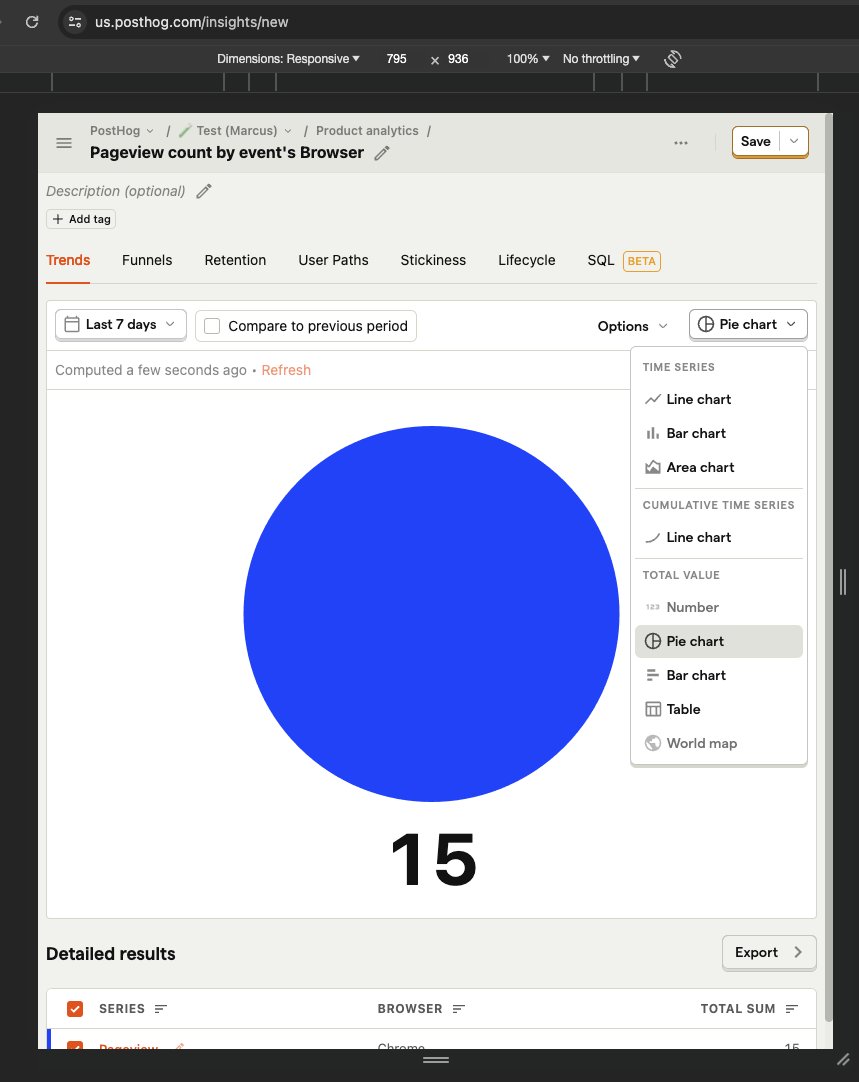The image size is (859, 1082).
Task: Open the three-dot more options menu
Action: click(681, 143)
